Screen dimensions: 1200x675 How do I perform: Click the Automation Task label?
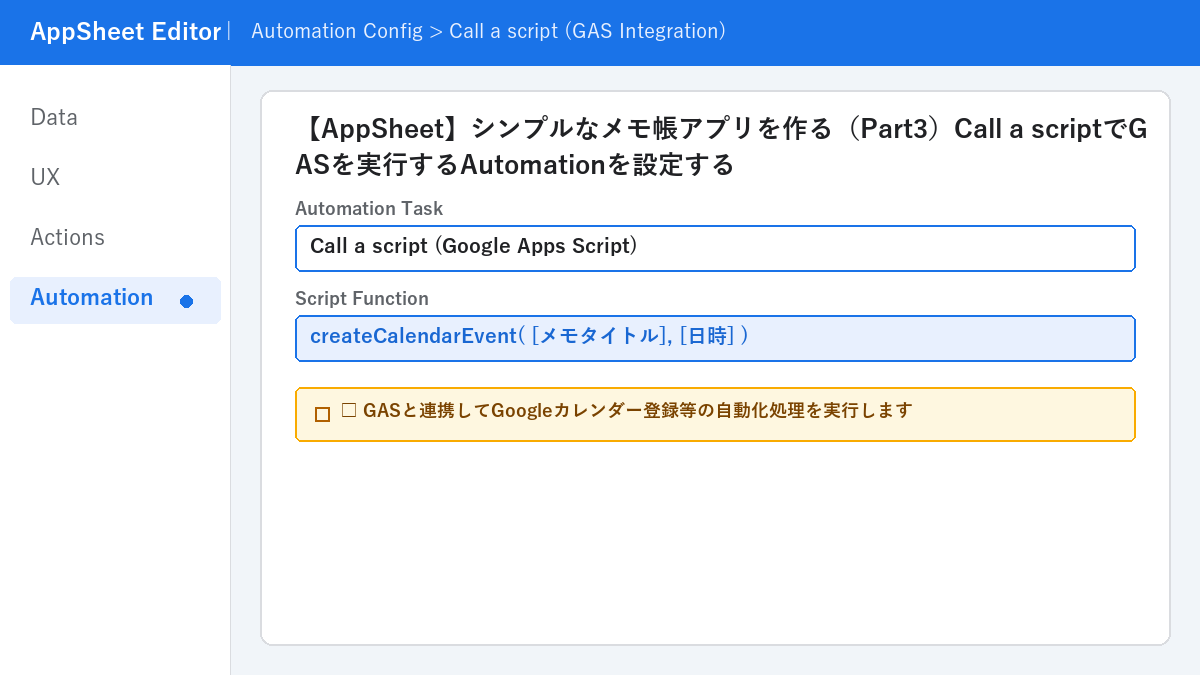[369, 209]
